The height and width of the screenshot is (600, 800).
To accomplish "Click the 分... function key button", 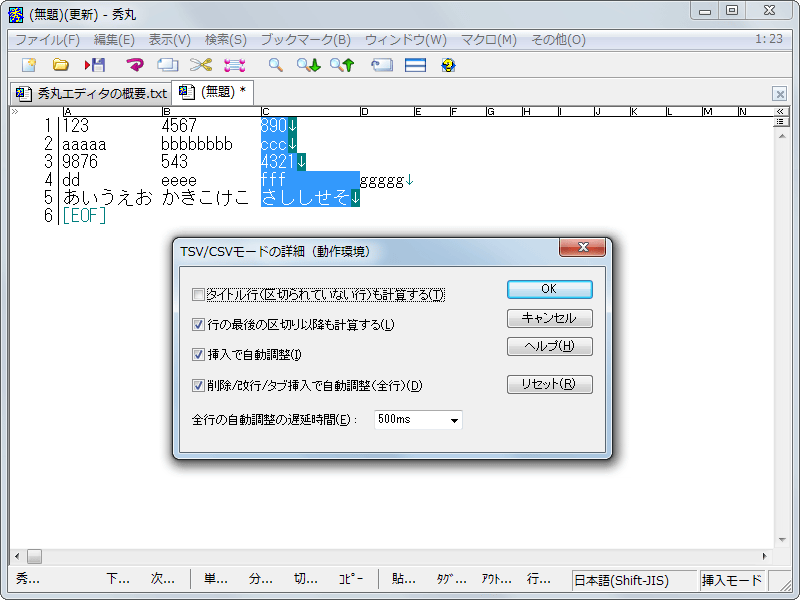I will coord(261,579).
